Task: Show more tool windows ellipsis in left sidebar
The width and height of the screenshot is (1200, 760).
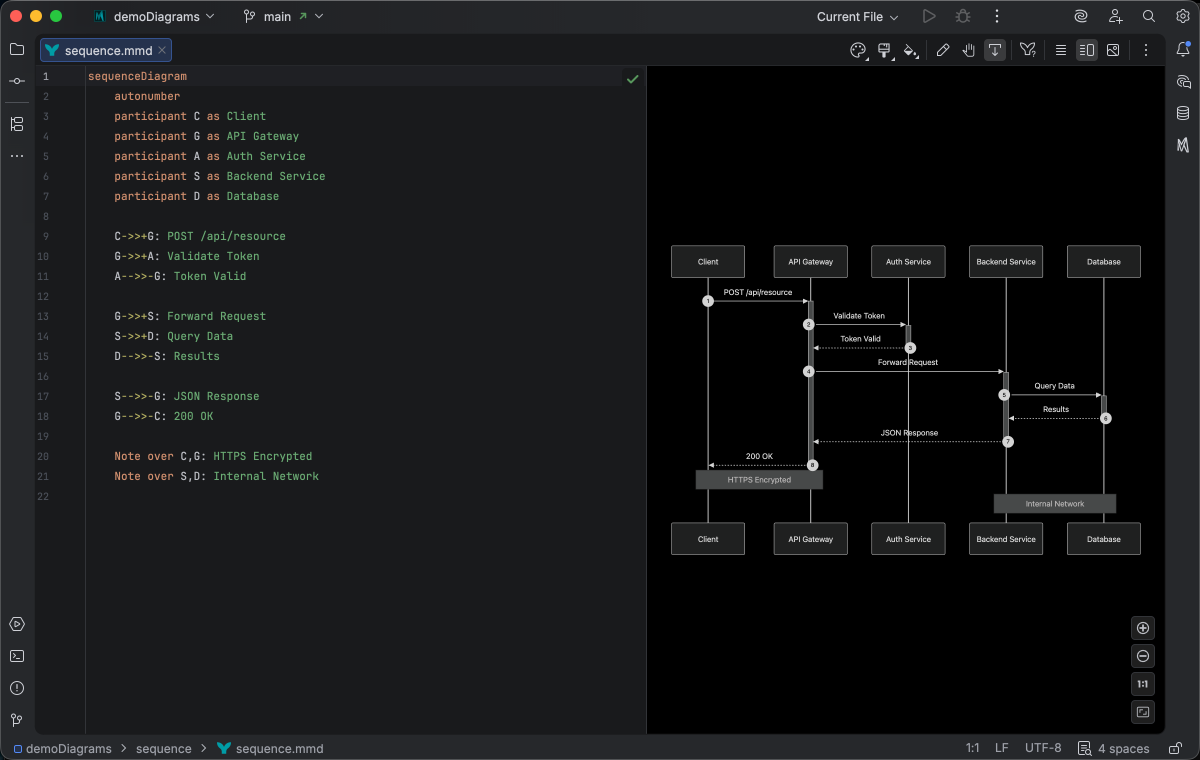Action: 17,156
